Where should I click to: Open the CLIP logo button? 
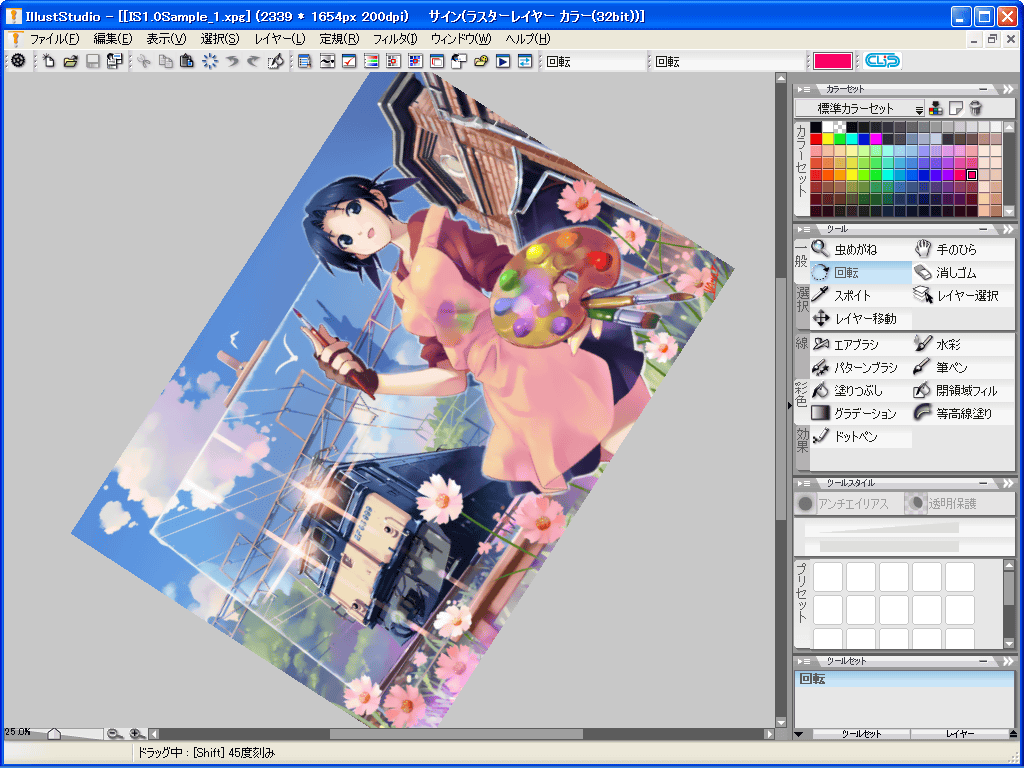[x=882, y=61]
